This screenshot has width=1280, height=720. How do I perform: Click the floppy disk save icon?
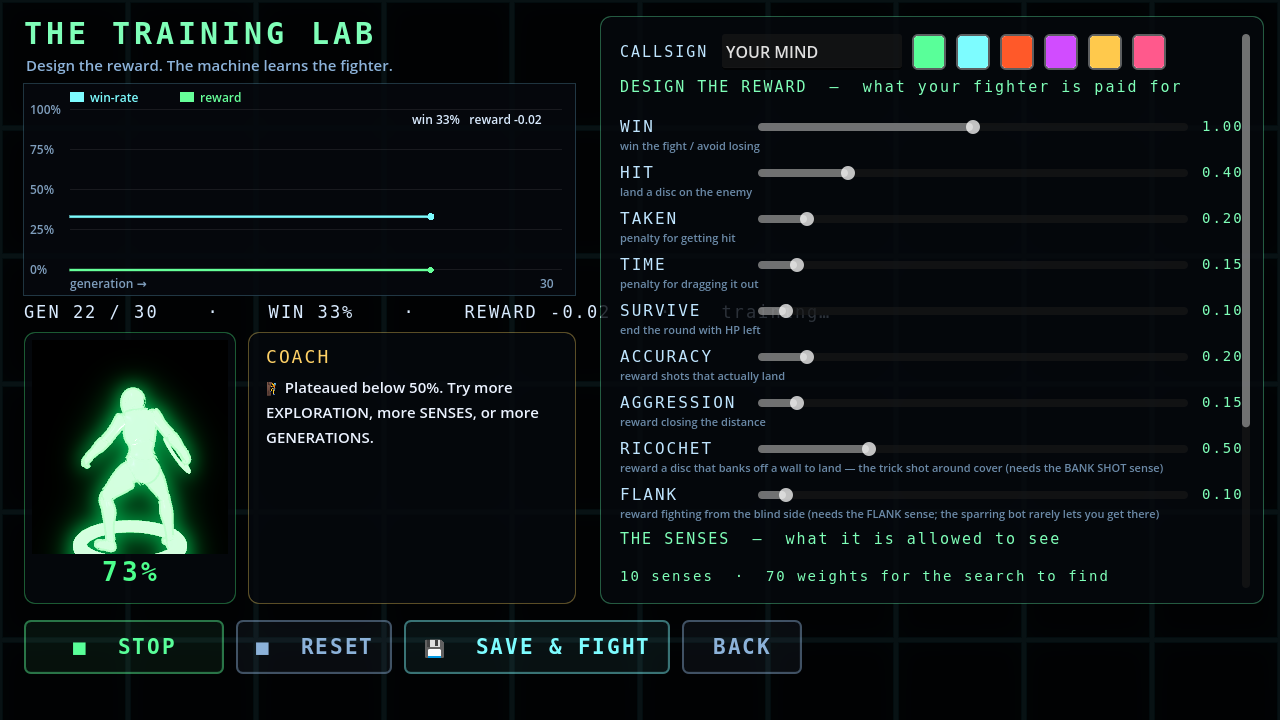click(x=434, y=648)
